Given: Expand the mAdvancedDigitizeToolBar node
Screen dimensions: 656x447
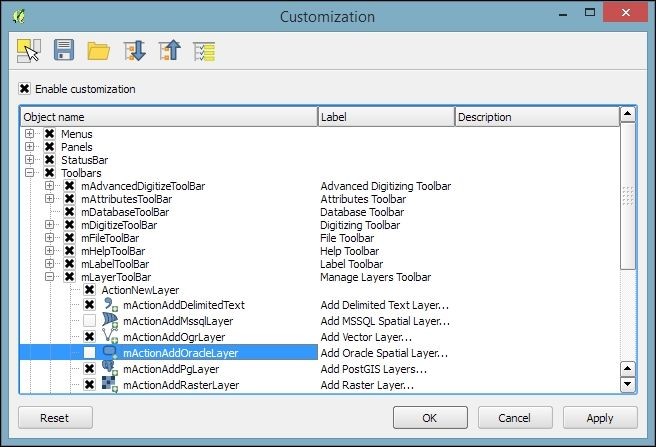Looking at the screenshot, I should click(50, 186).
